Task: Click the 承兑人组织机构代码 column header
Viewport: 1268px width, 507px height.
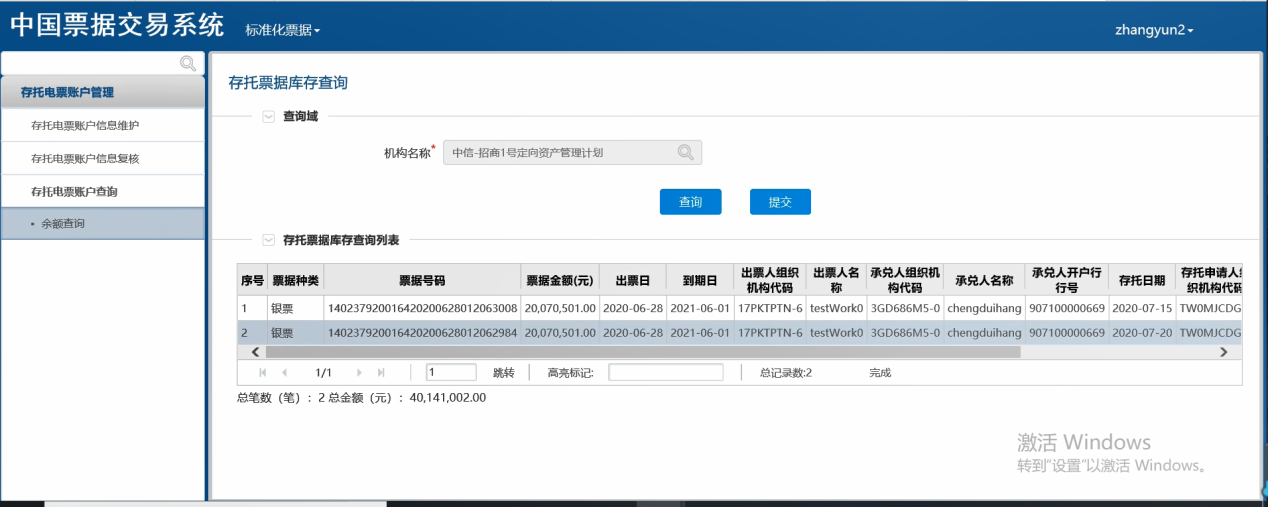Action: (x=905, y=281)
